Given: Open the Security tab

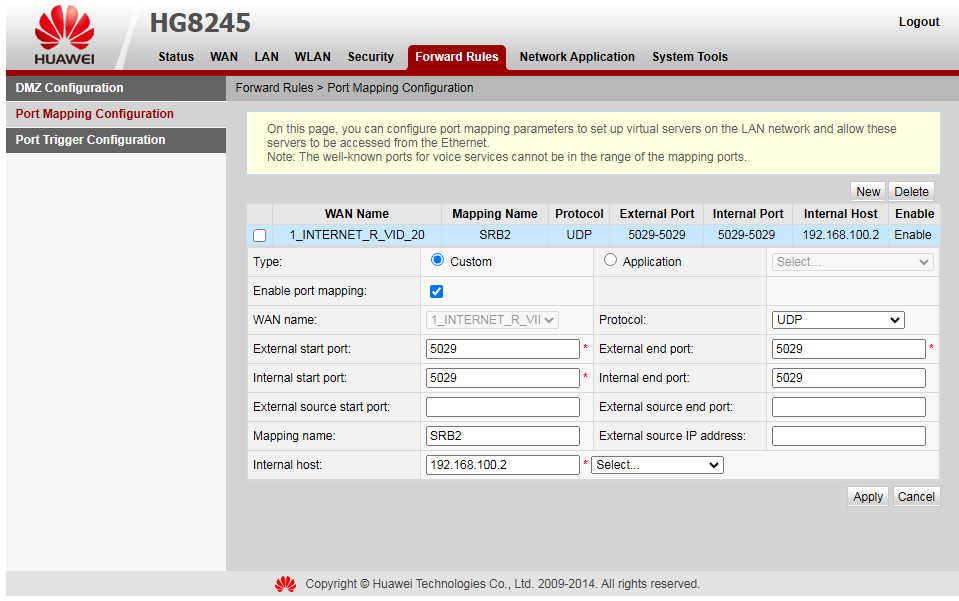Looking at the screenshot, I should click(371, 57).
